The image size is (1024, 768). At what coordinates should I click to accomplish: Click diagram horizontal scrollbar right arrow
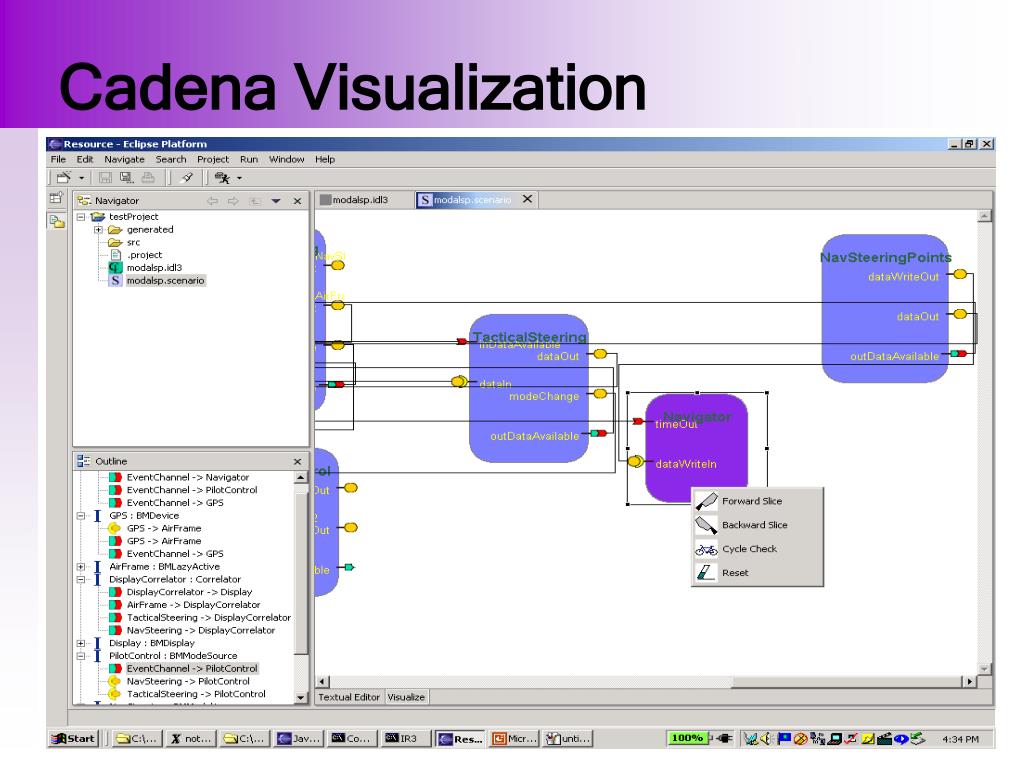coord(970,682)
